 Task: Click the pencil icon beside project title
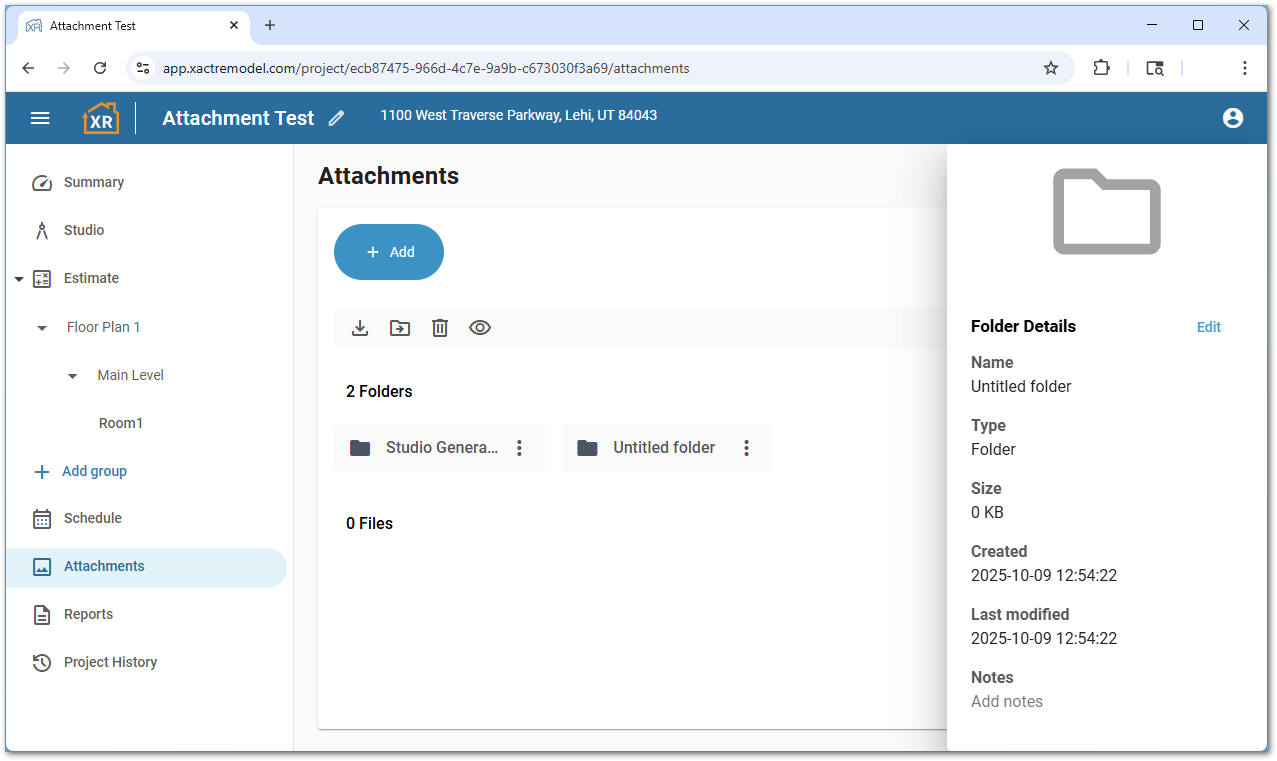click(x=336, y=118)
